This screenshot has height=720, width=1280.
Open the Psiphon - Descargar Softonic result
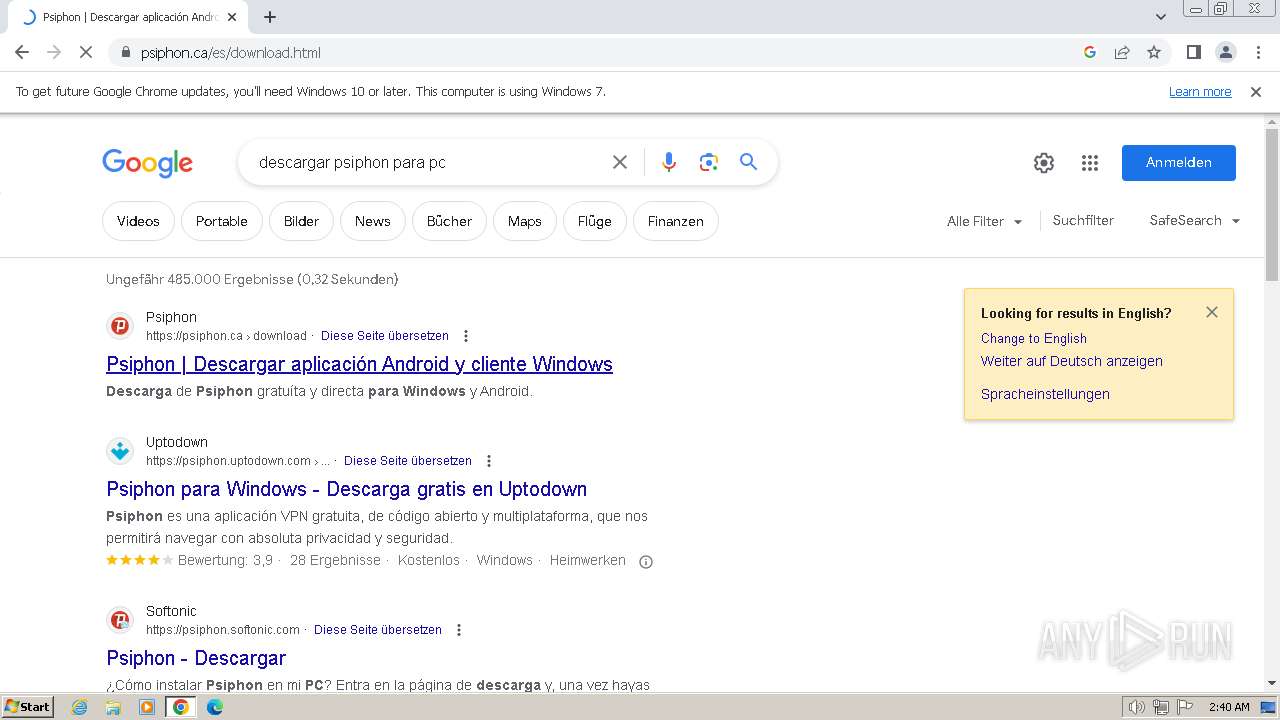click(196, 658)
